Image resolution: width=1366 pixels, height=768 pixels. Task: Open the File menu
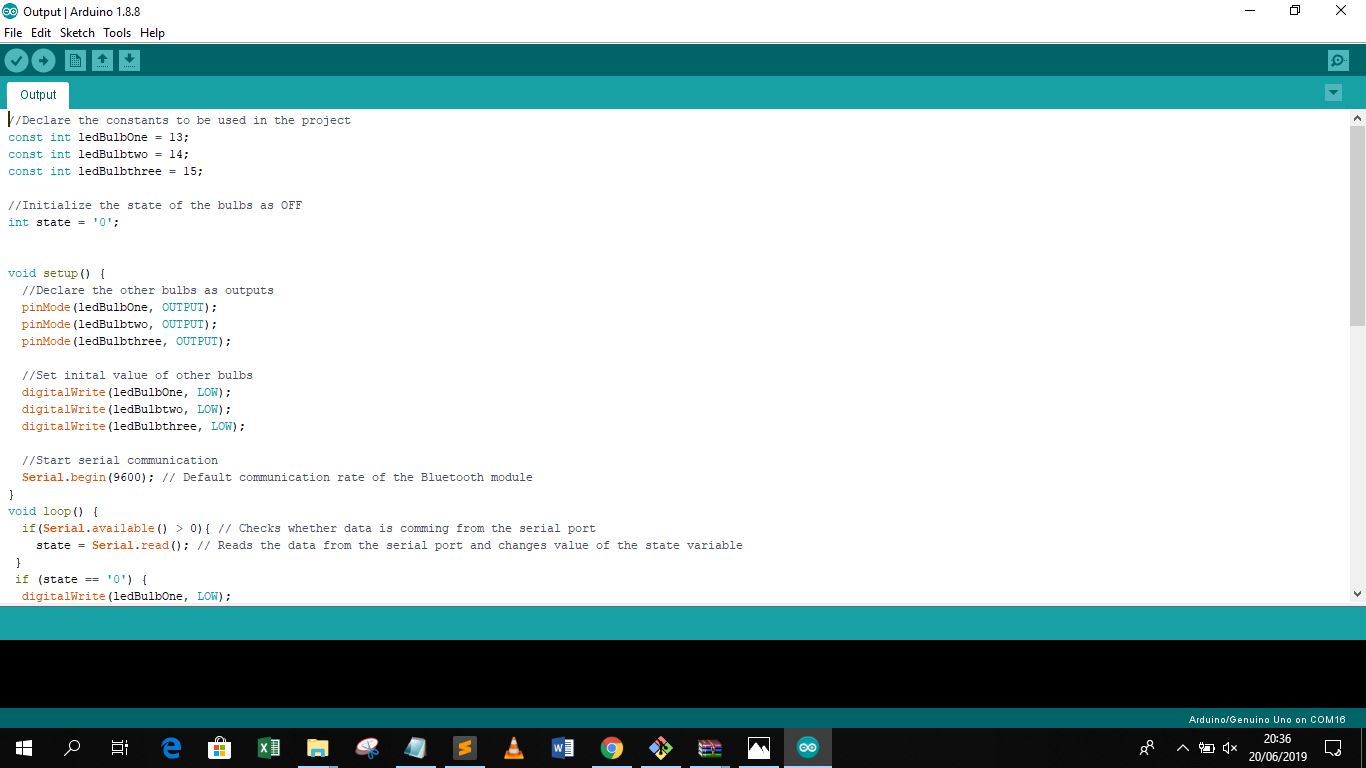13,33
